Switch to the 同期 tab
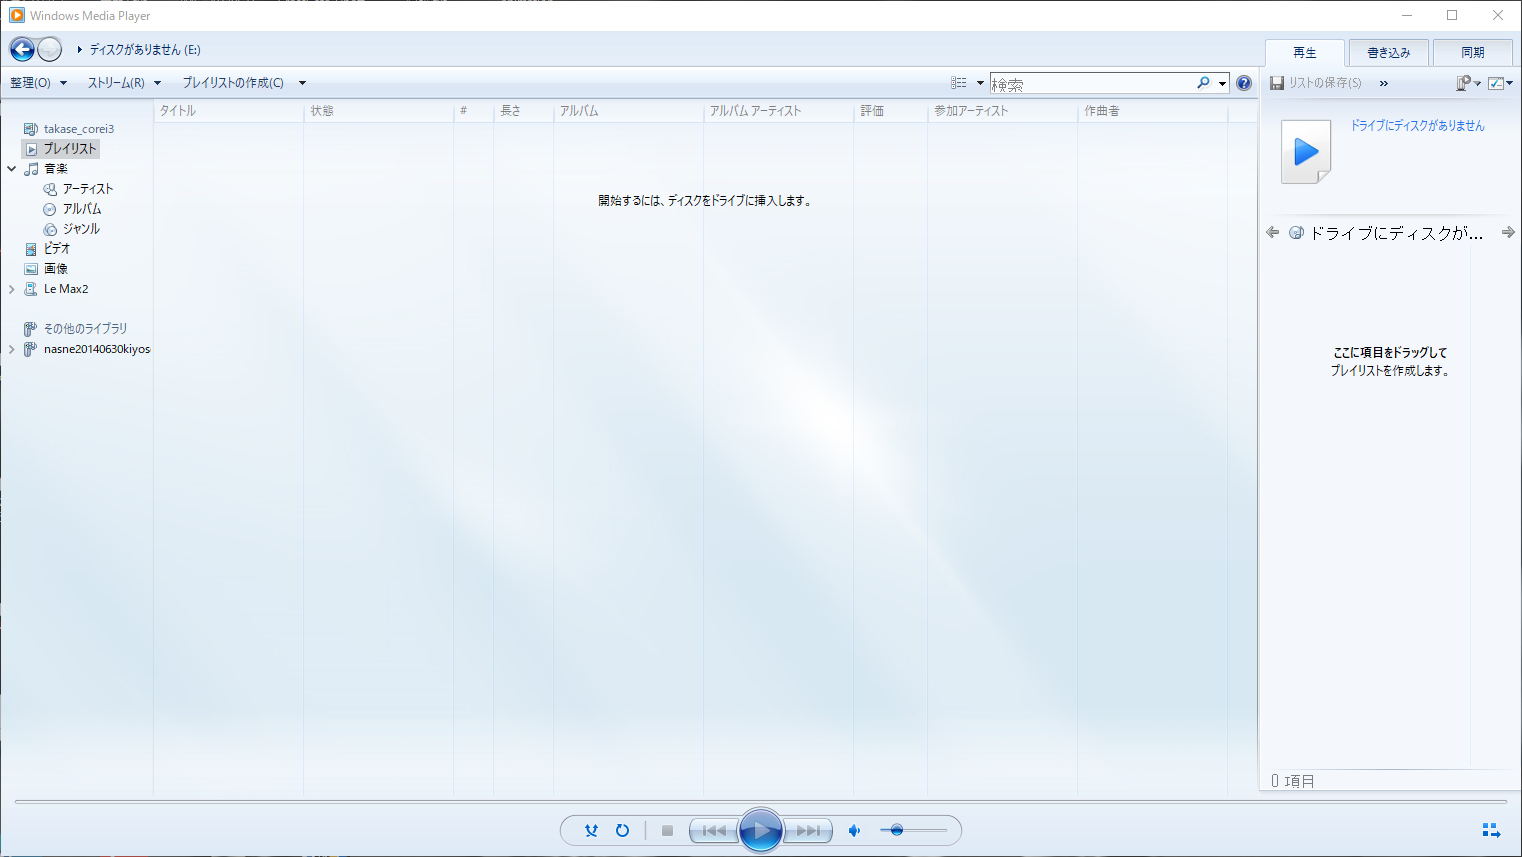Viewport: 1522px width, 857px height. coord(1472,53)
